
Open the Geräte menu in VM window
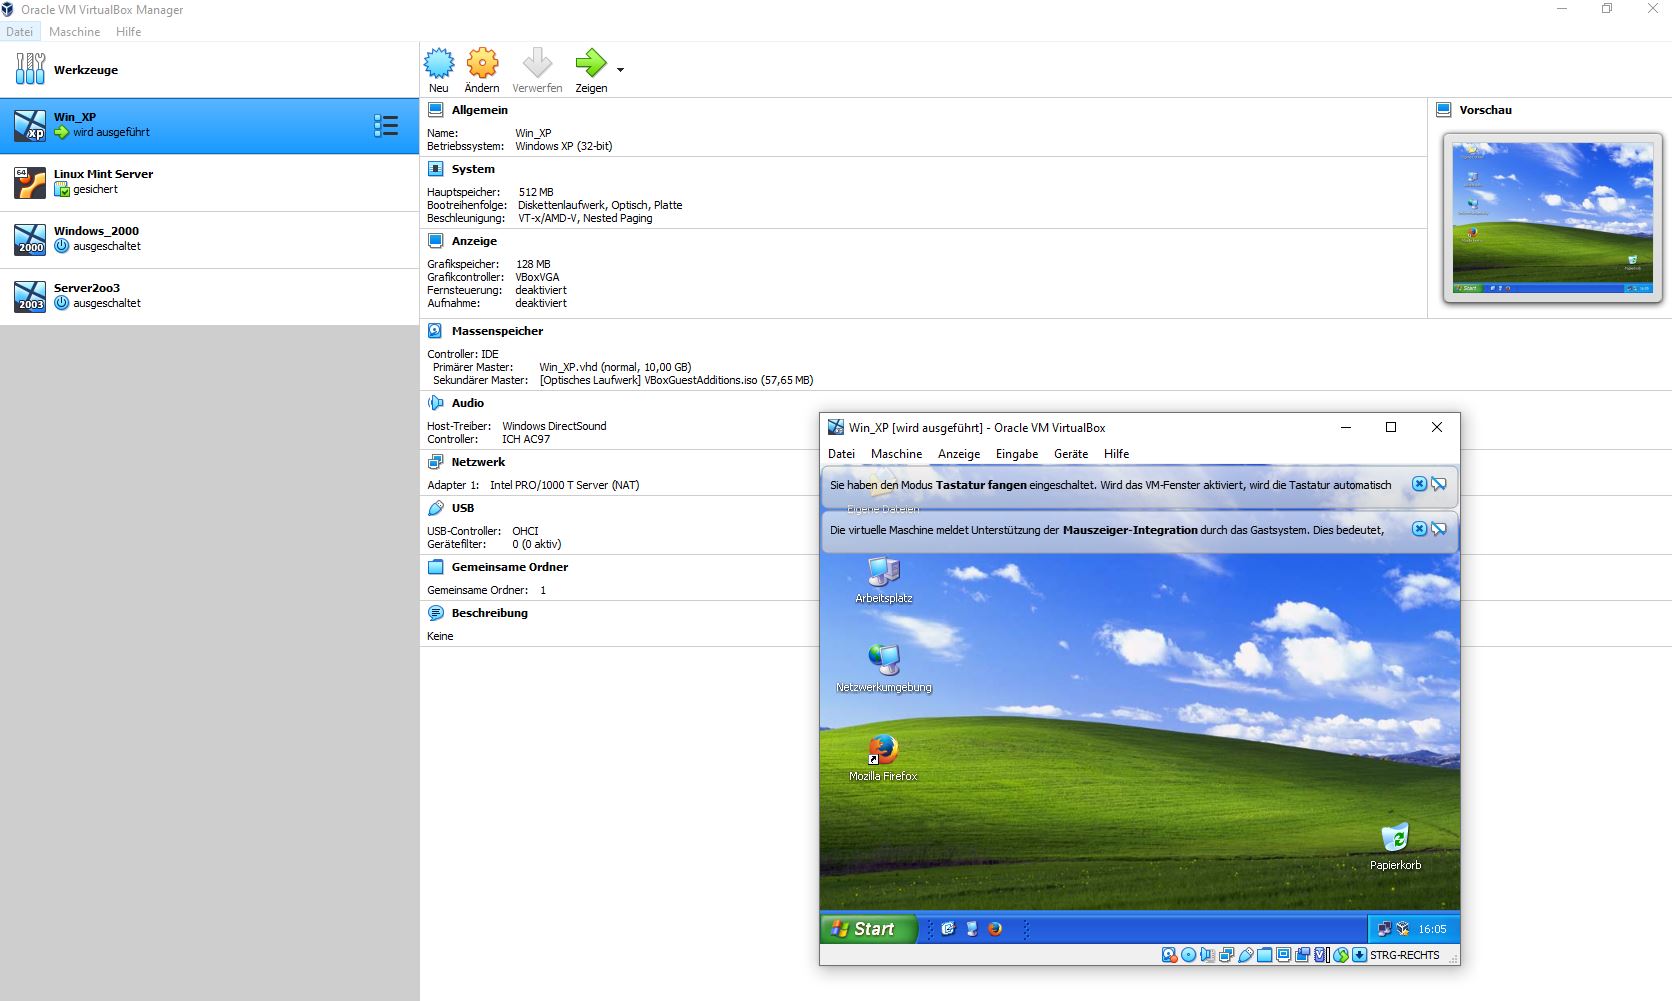point(1070,454)
